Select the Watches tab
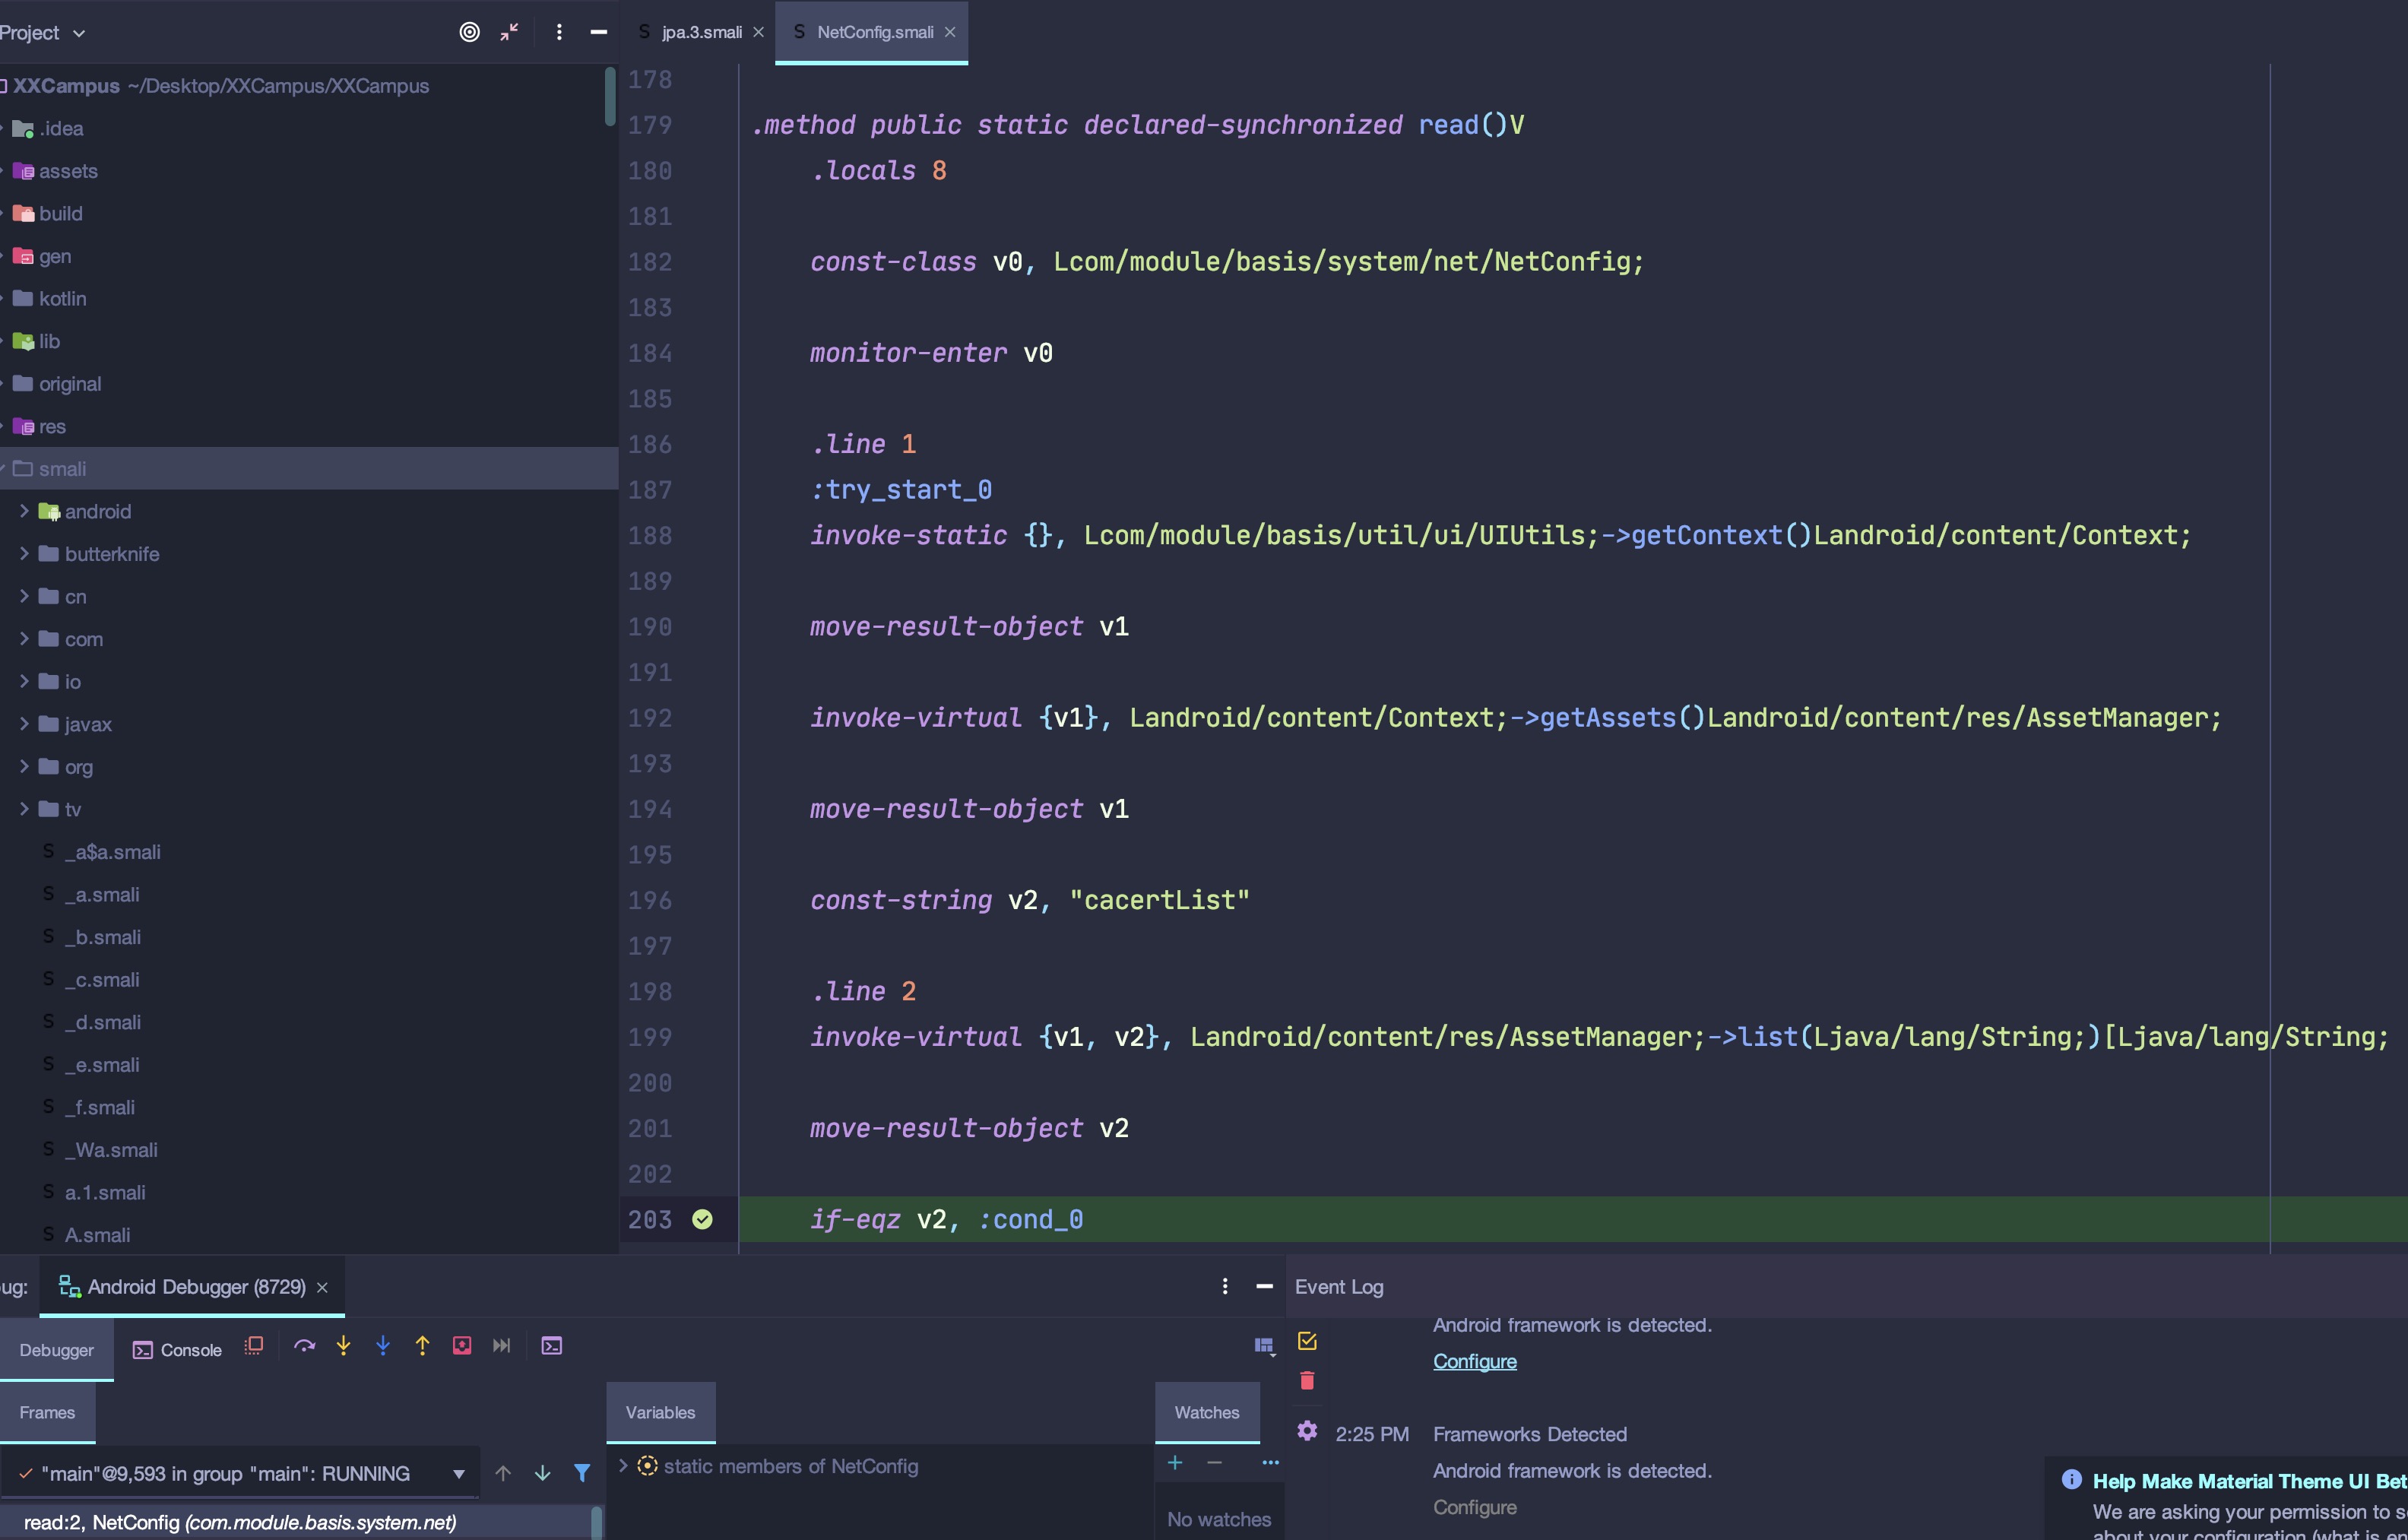Image resolution: width=2408 pixels, height=1540 pixels. [x=1207, y=1412]
